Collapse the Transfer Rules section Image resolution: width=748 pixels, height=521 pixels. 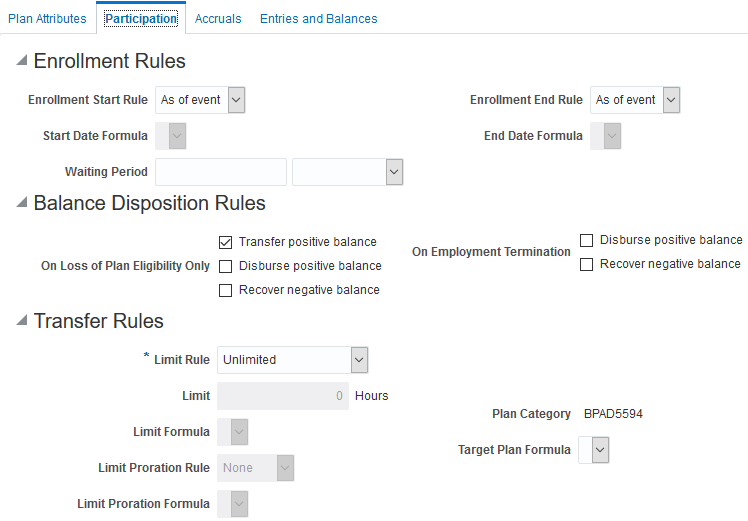click(x=22, y=322)
